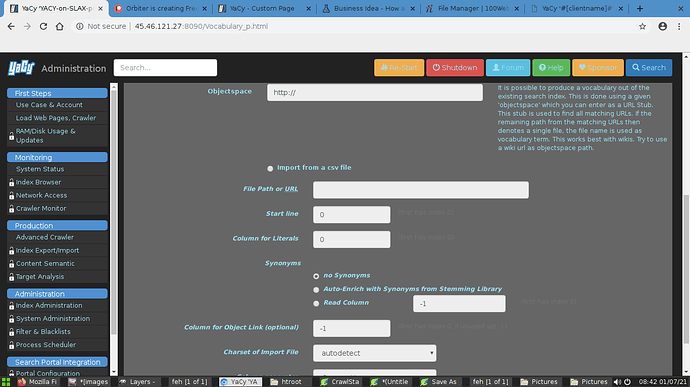Click the lock icon beside Crawler Monitor
This screenshot has height=387, width=690.
(x=11, y=209)
